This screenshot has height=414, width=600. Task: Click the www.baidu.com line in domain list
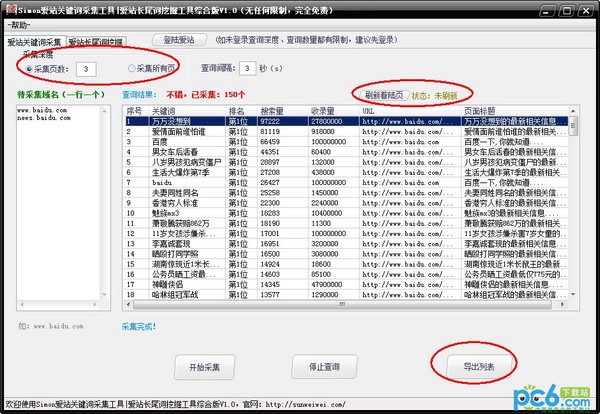(42, 110)
